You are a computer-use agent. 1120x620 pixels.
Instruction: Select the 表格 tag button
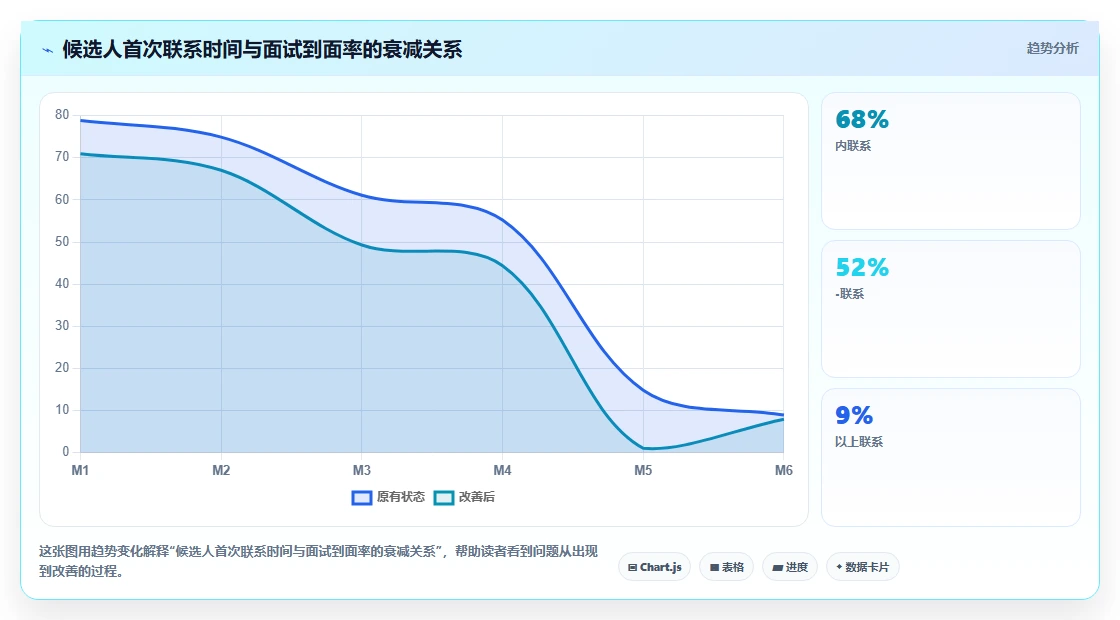[x=726, y=567]
